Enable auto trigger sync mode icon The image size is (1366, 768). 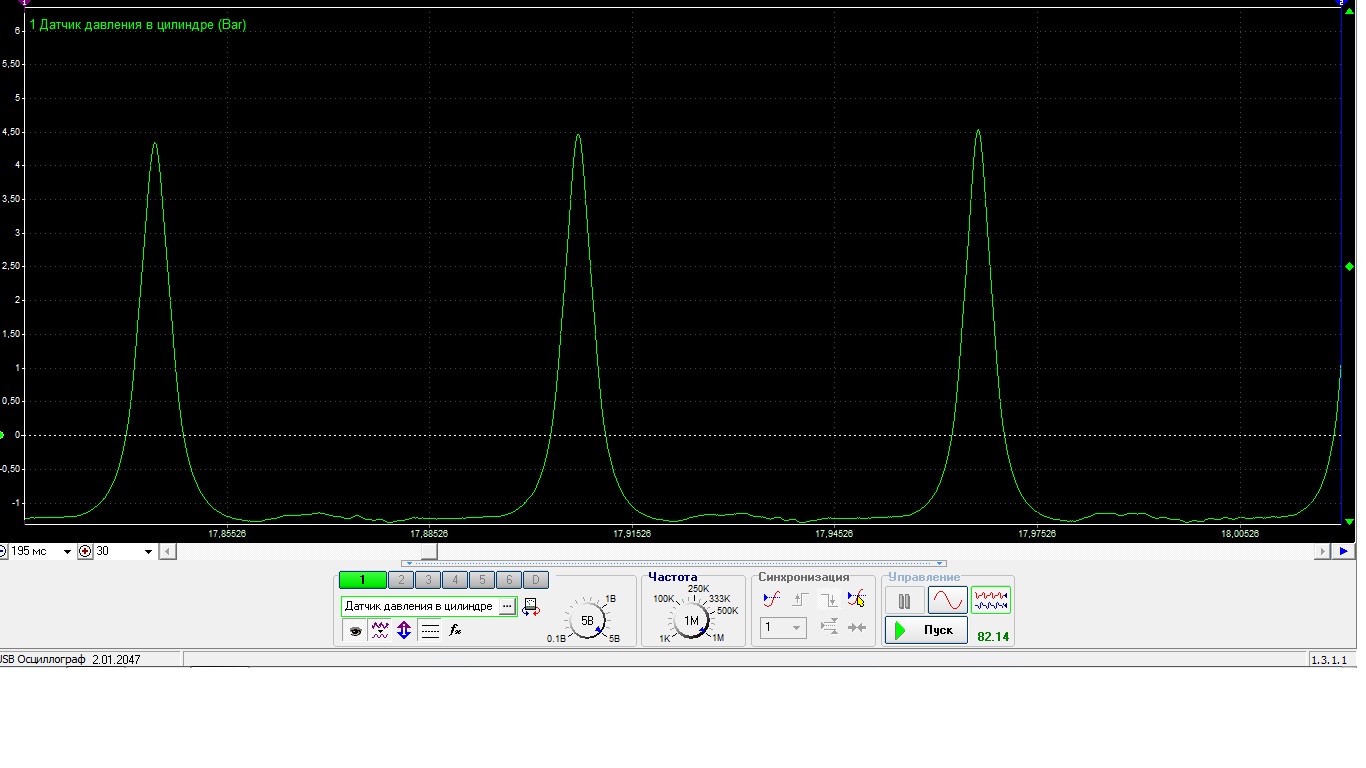pos(771,600)
